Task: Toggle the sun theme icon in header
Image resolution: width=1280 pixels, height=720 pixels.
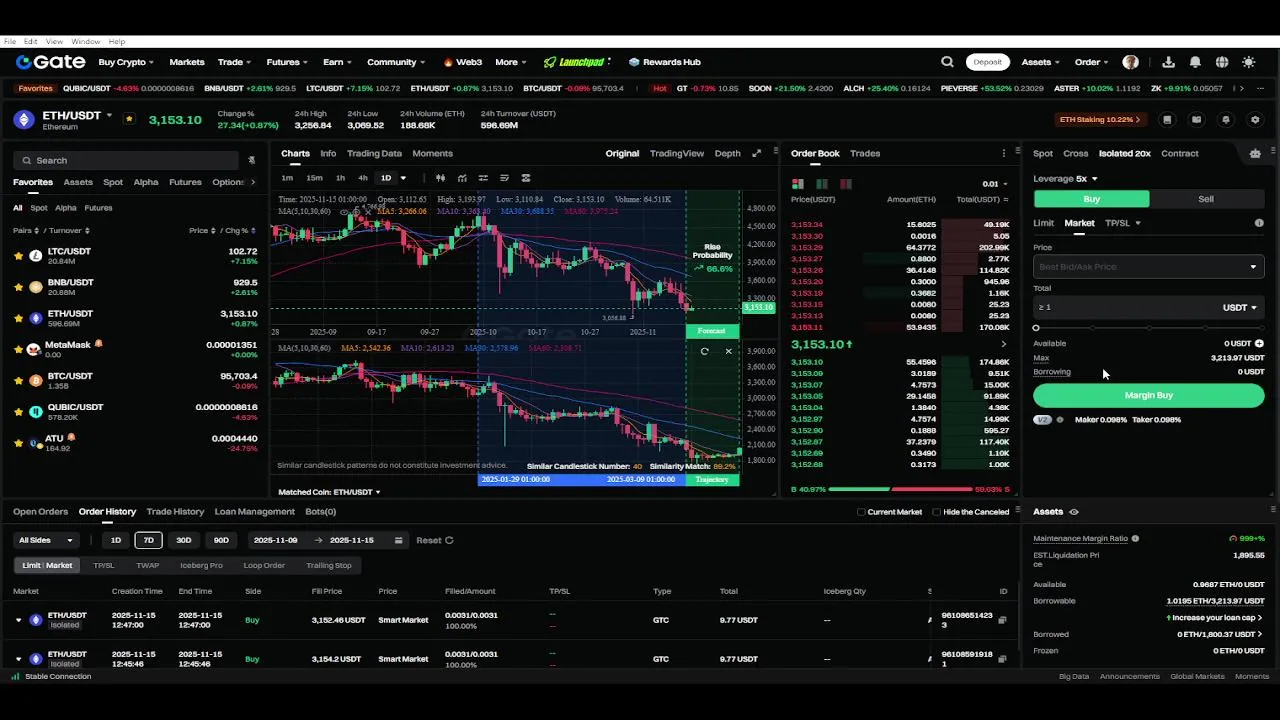Action: (x=1248, y=62)
